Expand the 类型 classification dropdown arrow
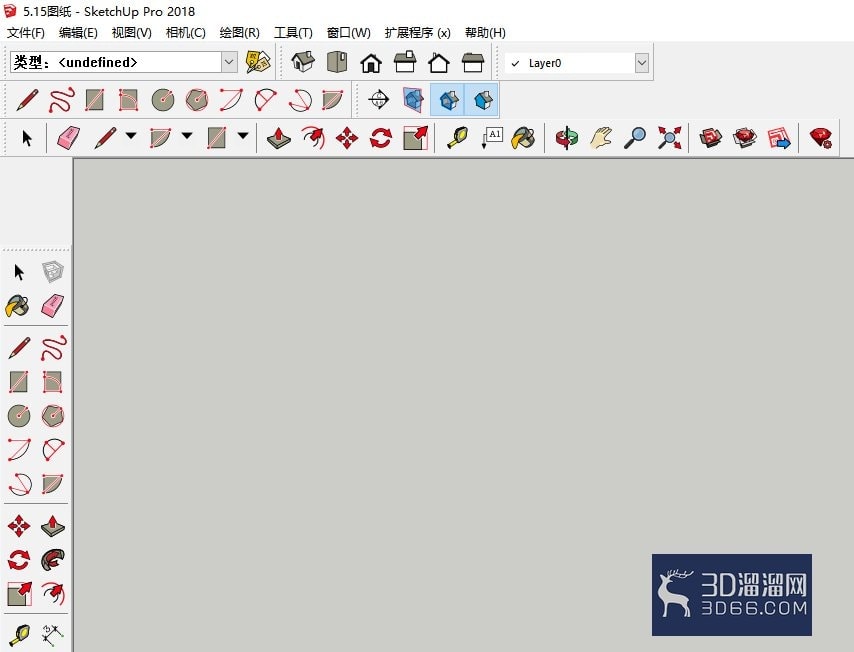The height and width of the screenshot is (652, 854). point(229,62)
